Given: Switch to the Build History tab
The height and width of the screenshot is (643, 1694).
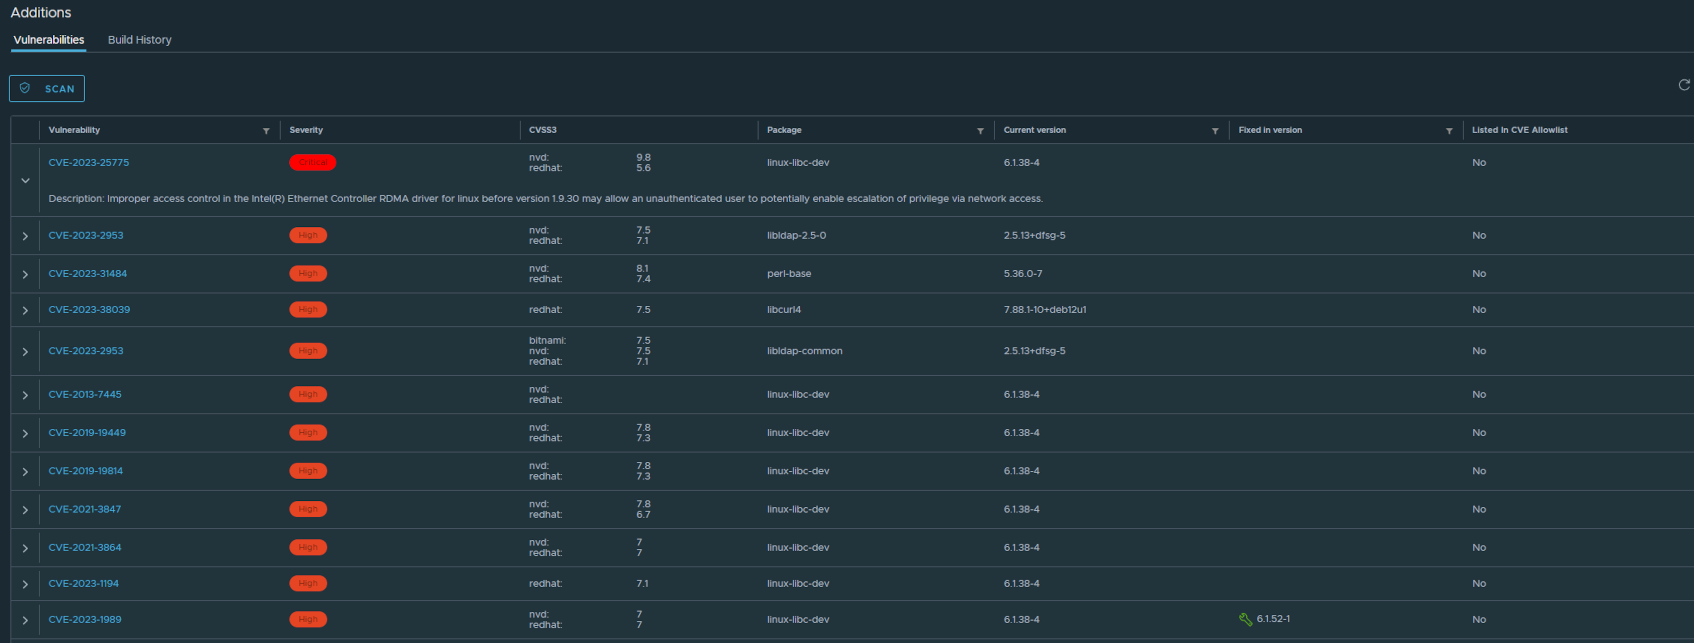Looking at the screenshot, I should 139,40.
